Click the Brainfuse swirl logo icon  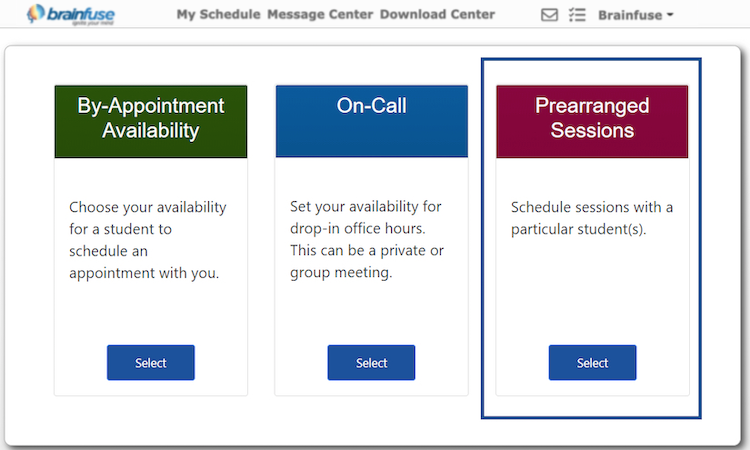[37, 14]
